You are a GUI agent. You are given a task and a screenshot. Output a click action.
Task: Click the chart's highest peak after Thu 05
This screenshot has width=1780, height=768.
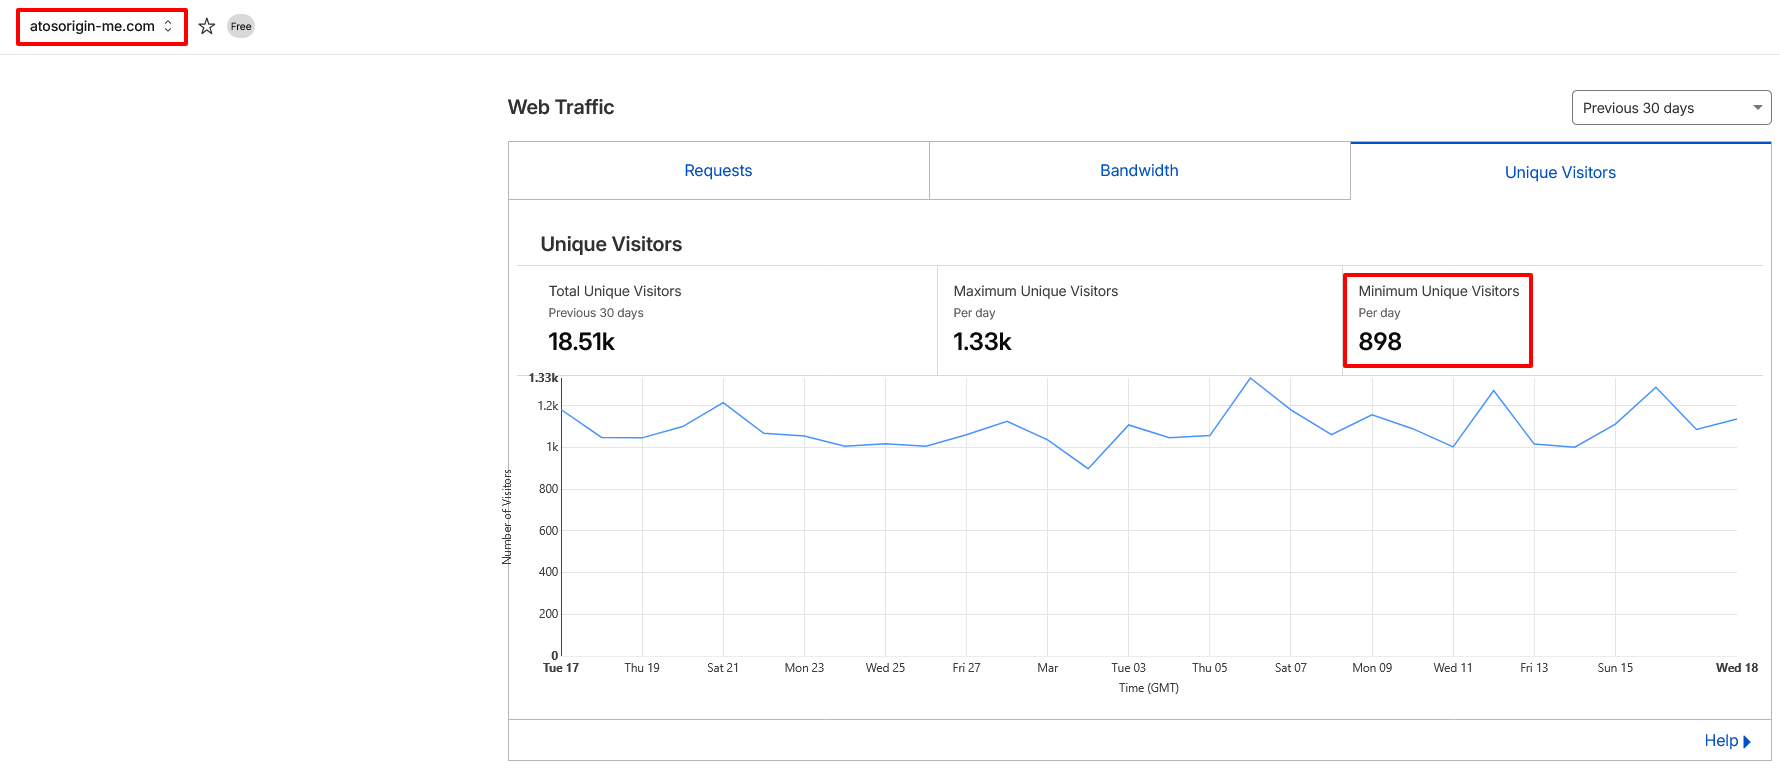1250,378
